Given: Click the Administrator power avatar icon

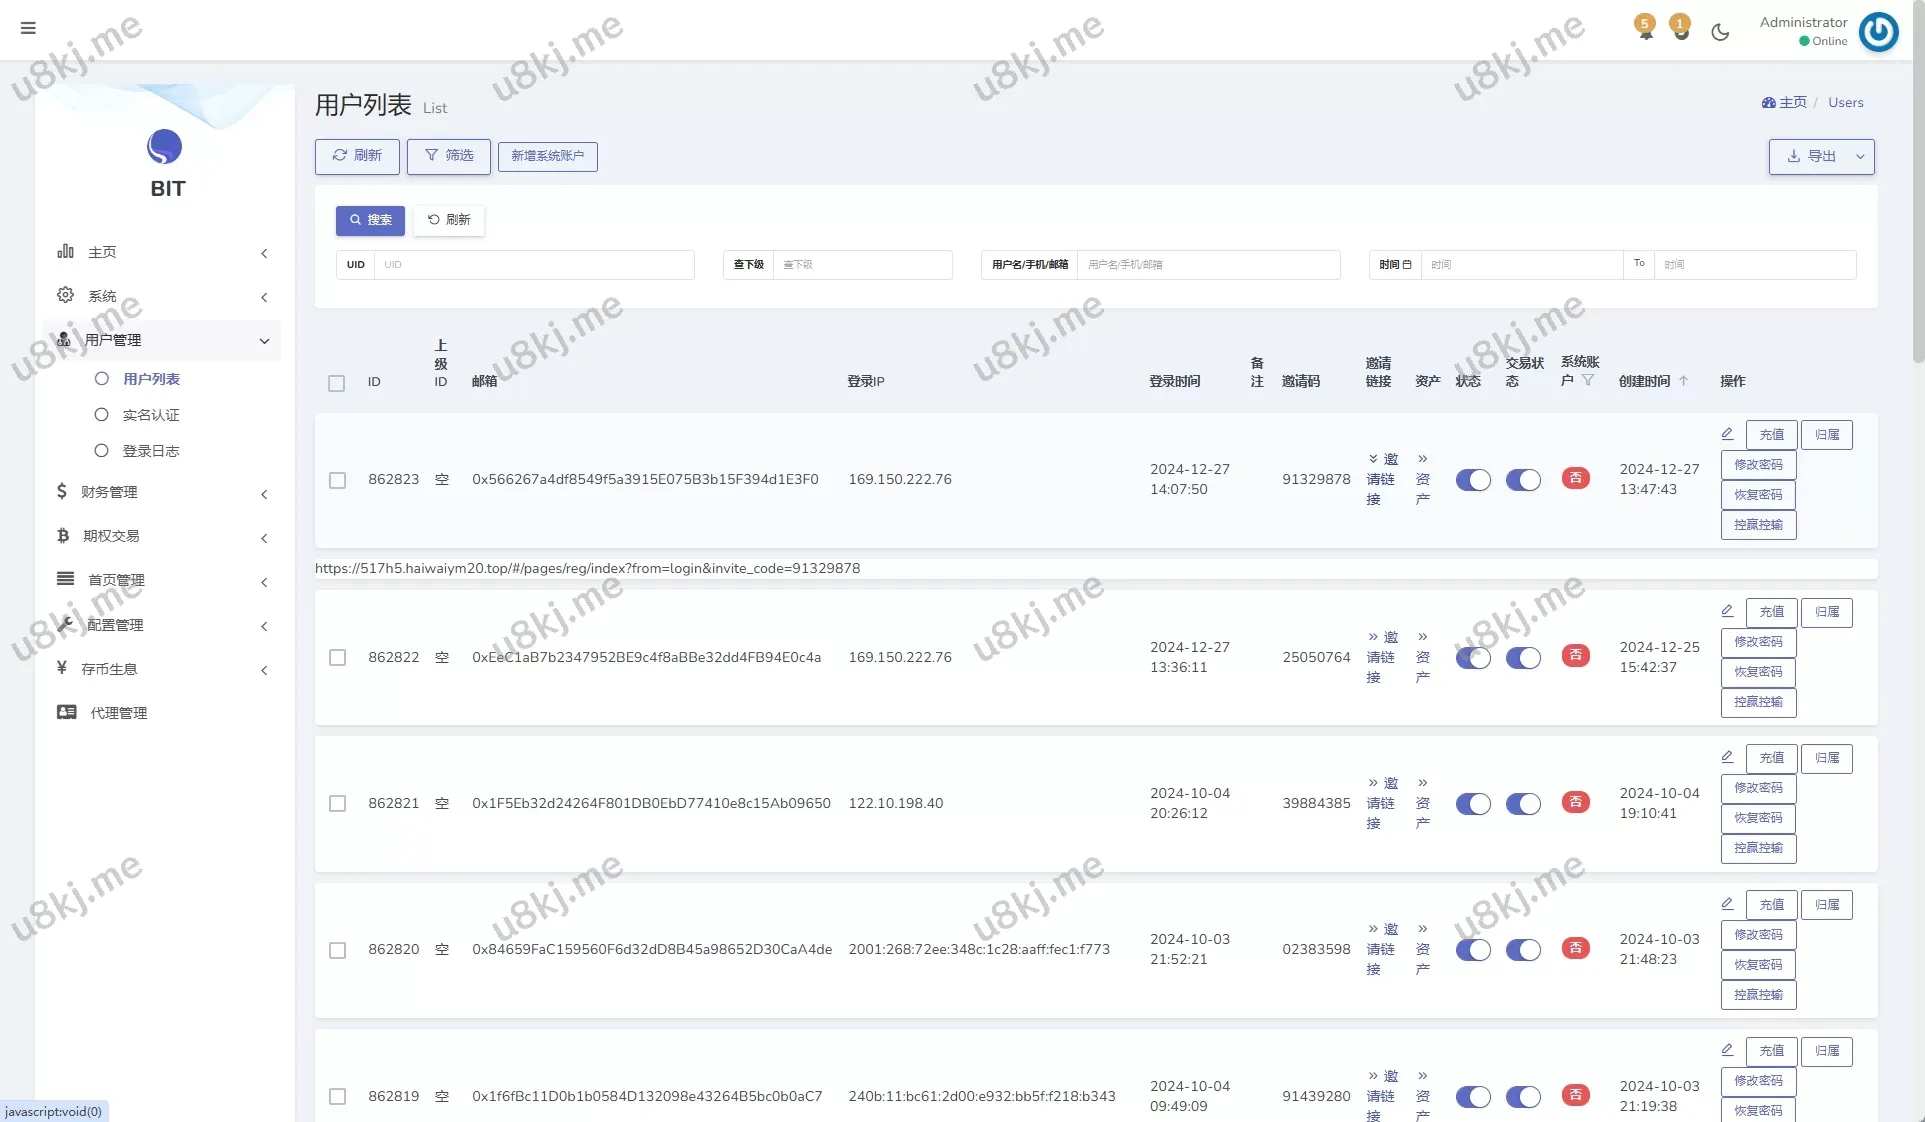Looking at the screenshot, I should [x=1878, y=32].
